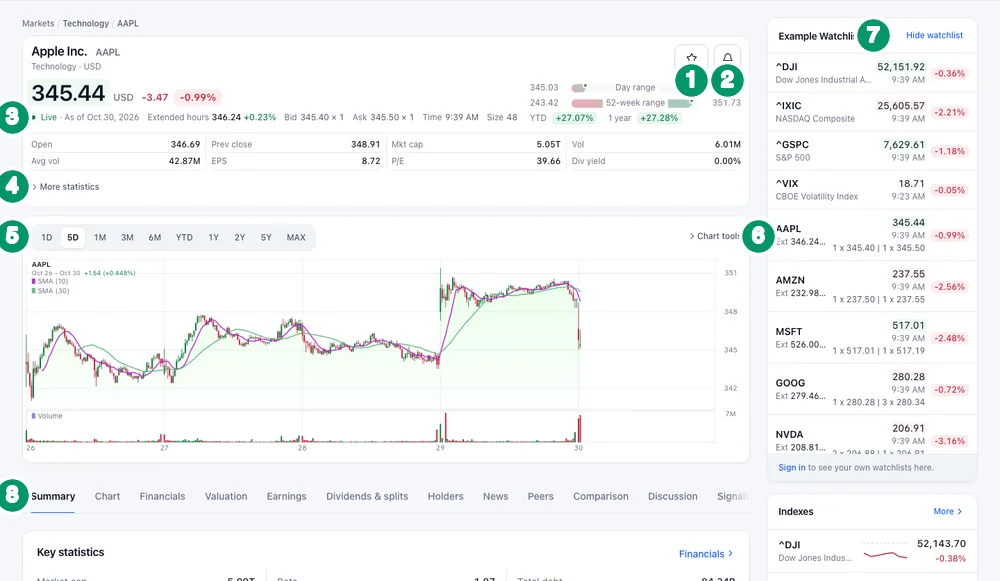The image size is (1000, 581).
Task: Open ^GSPC S&P 500 watchlist row
Action: 872,151
